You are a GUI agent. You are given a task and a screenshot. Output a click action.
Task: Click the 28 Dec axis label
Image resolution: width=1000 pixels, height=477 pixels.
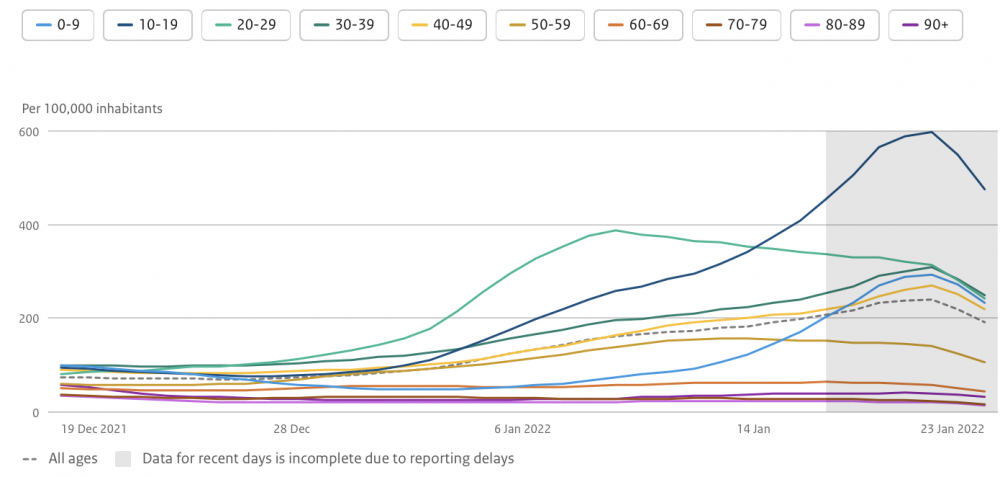(294, 429)
